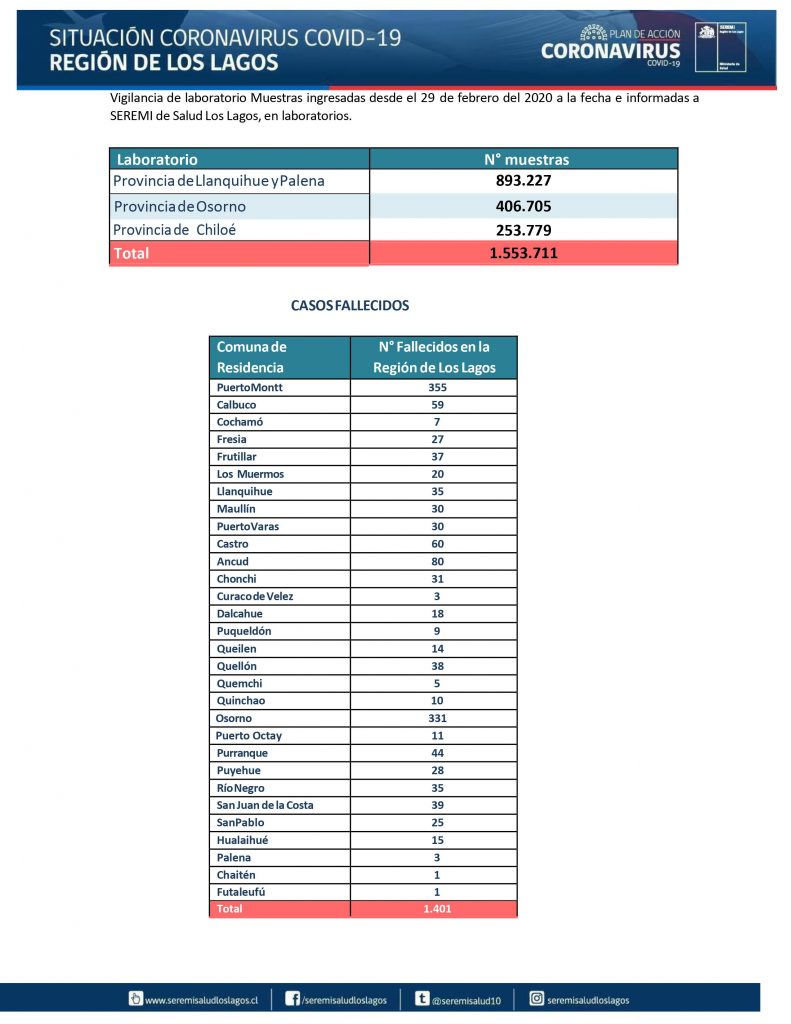791x1024 pixels.
Task: Click the N° muestras column header
Action: click(524, 159)
